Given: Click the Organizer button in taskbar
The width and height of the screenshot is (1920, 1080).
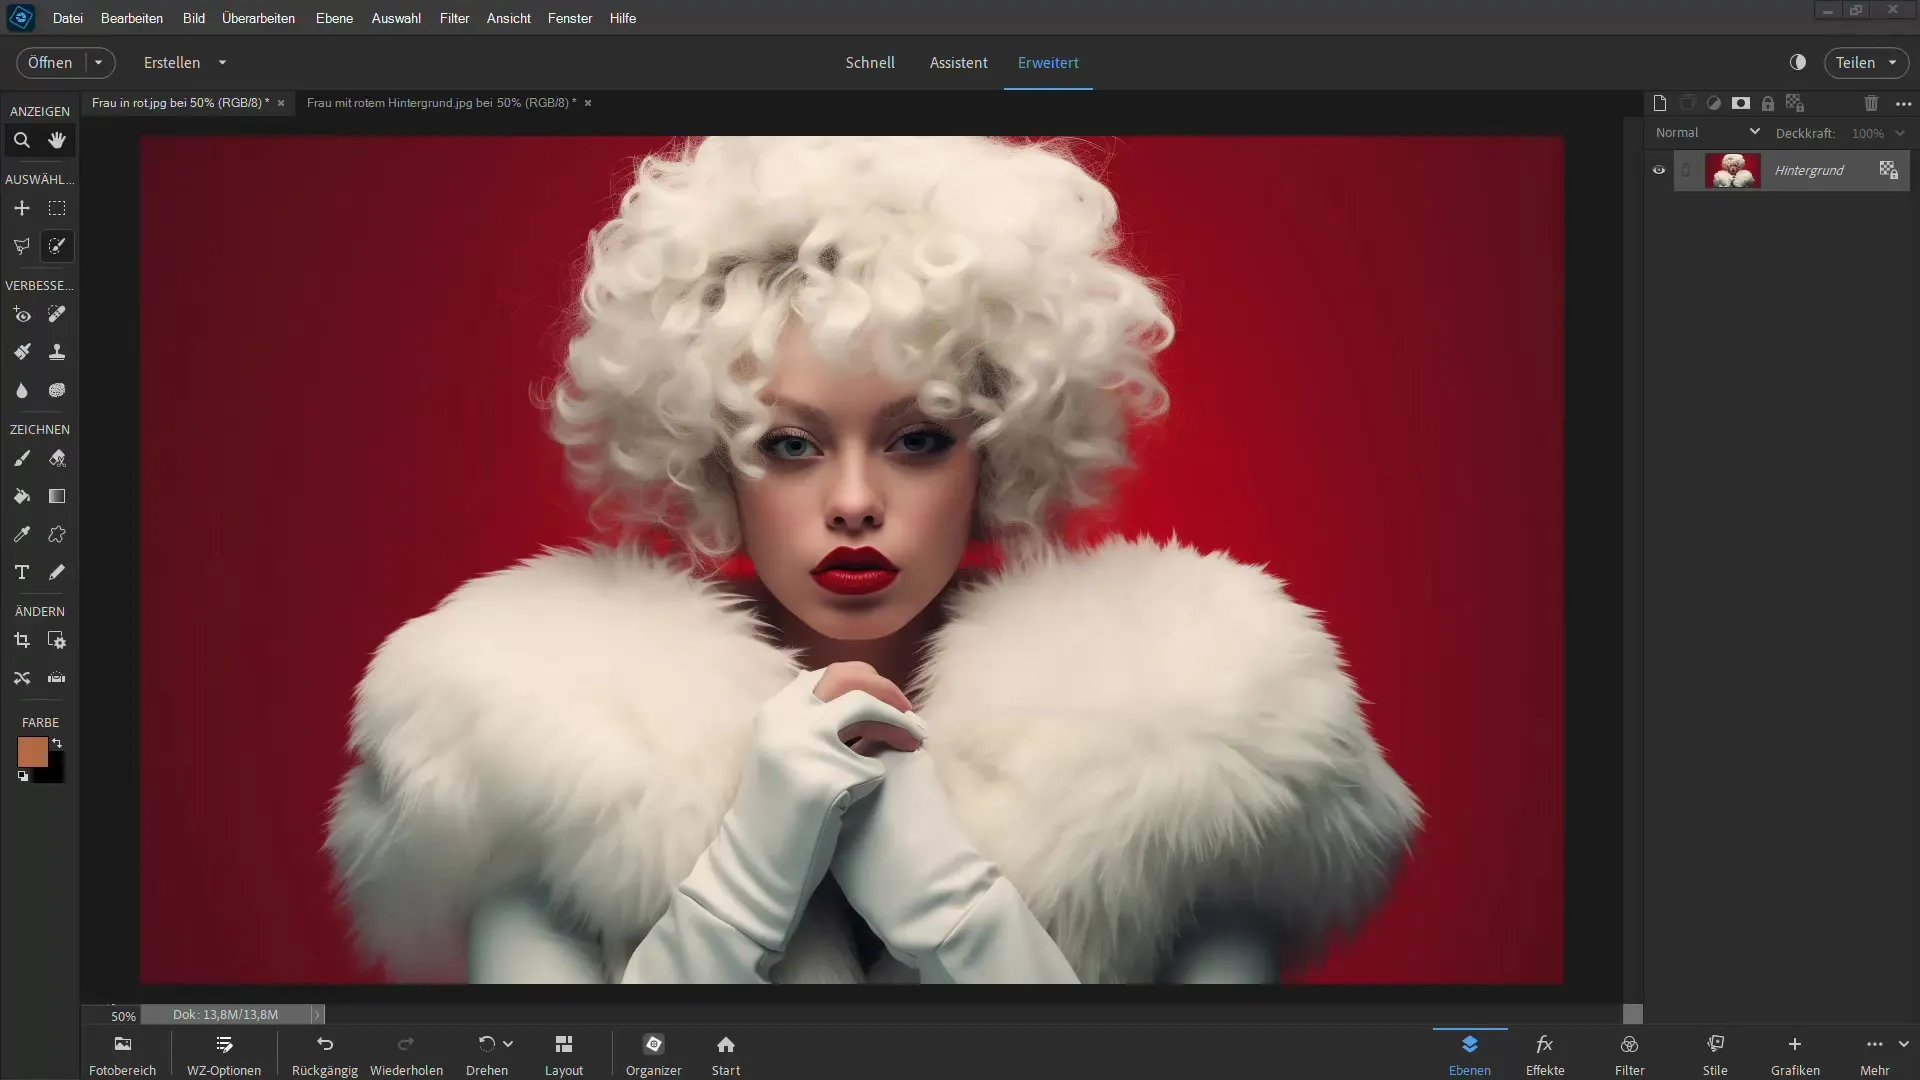Looking at the screenshot, I should [x=653, y=1054].
